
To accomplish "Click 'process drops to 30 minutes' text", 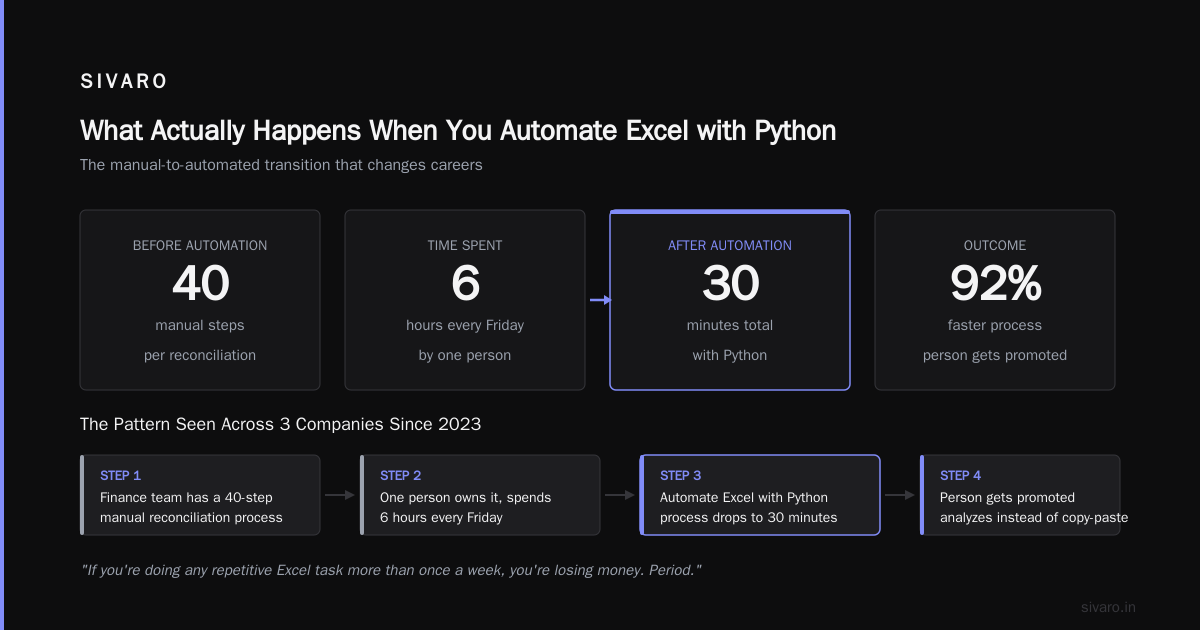I will coord(749,517).
